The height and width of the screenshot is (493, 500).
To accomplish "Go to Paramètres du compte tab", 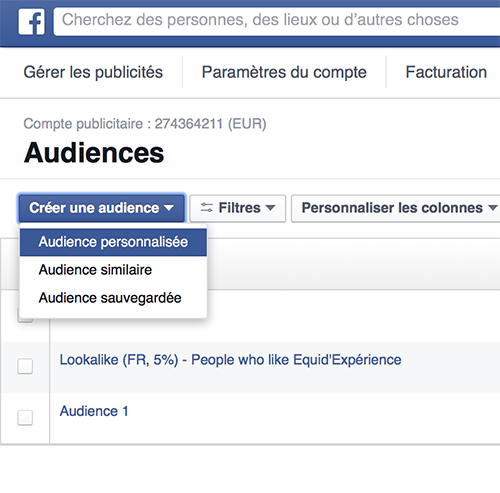I will click(284, 72).
